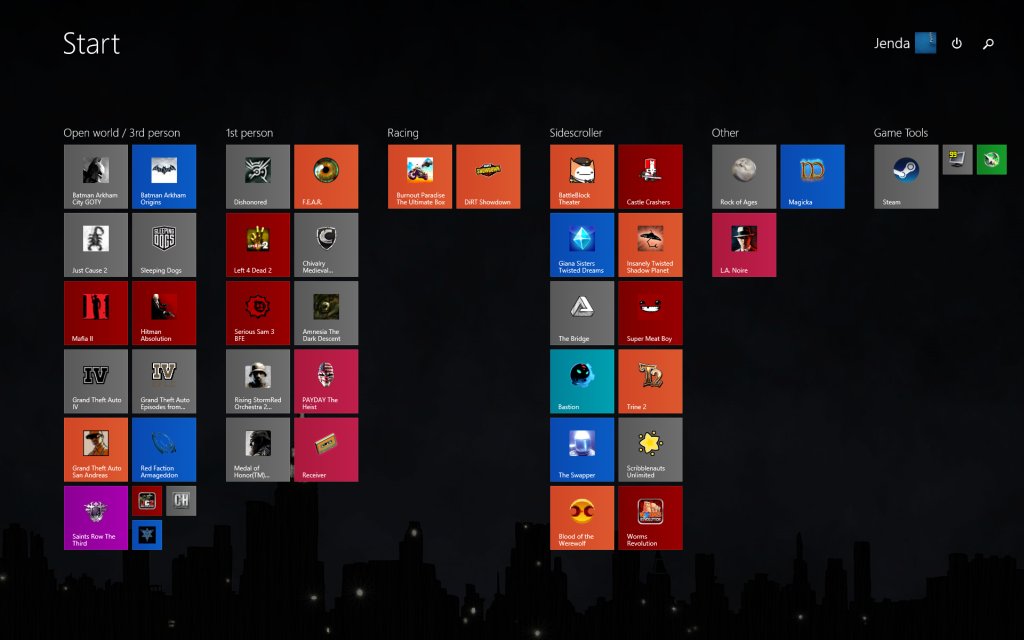Launch Hitman Absolution tile
The height and width of the screenshot is (640, 1024).
[x=164, y=313]
